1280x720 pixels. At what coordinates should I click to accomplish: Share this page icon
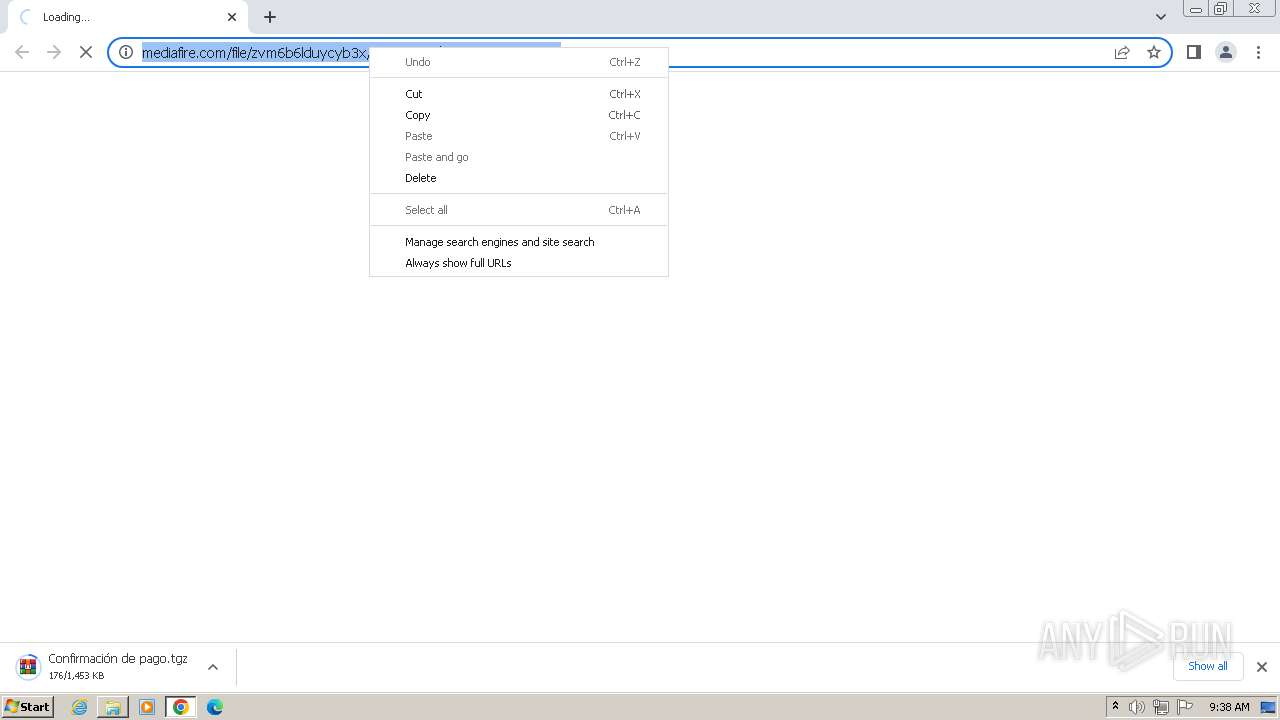pyautogui.click(x=1122, y=52)
